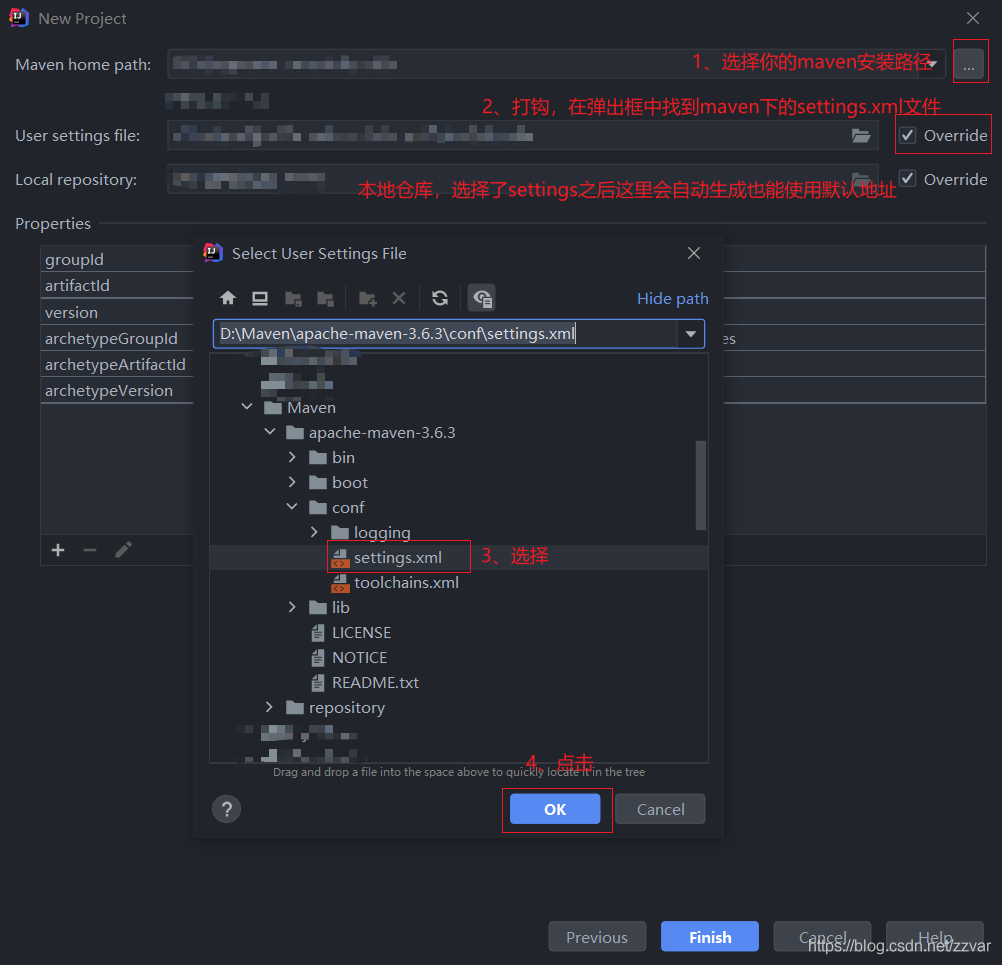Toggle Override for User settings file
The image size is (1002, 965).
(x=907, y=135)
